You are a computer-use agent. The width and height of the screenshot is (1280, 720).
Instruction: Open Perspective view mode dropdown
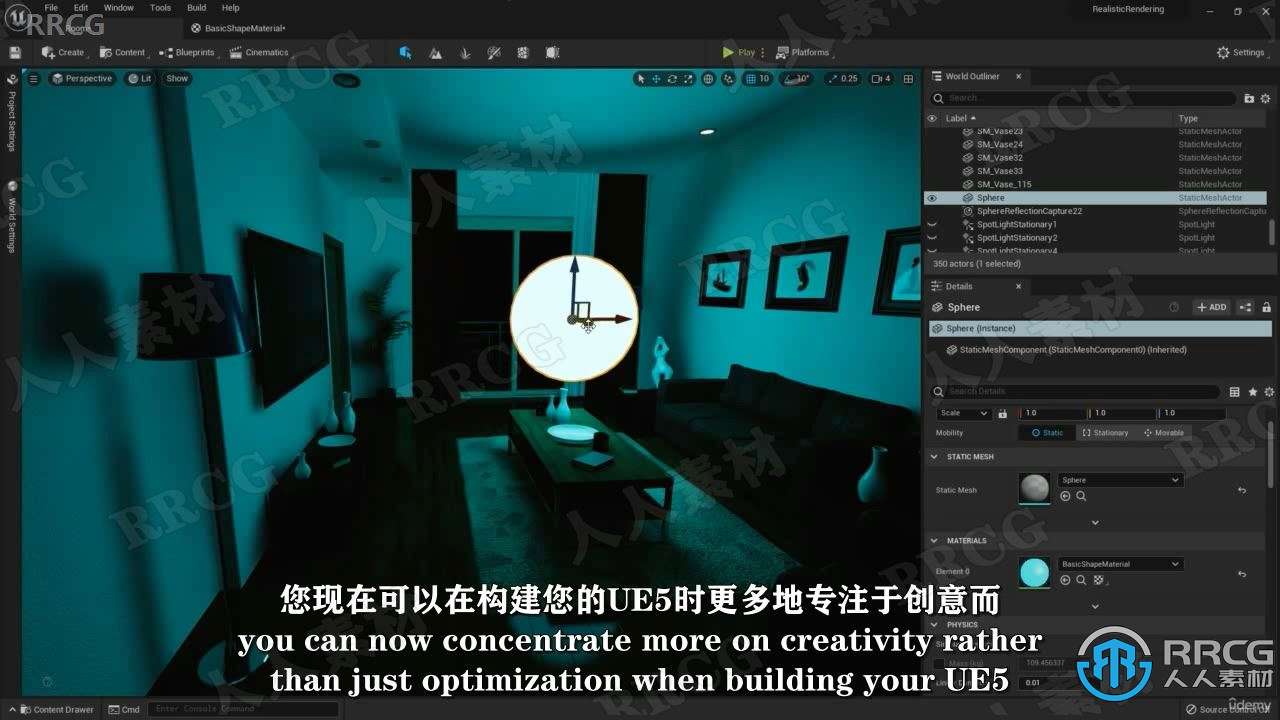pos(82,78)
